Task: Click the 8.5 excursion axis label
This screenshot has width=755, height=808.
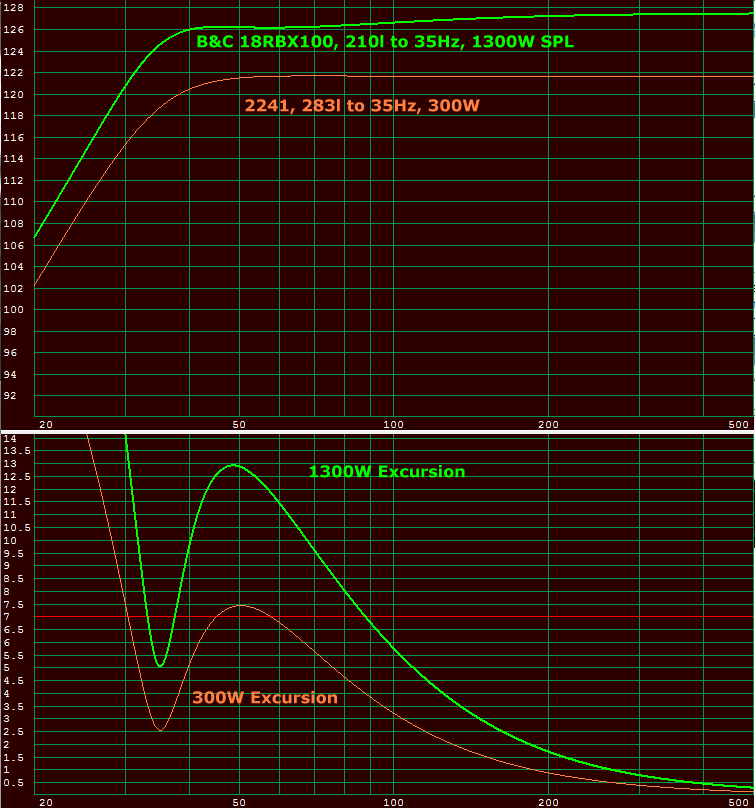Action: 13,579
